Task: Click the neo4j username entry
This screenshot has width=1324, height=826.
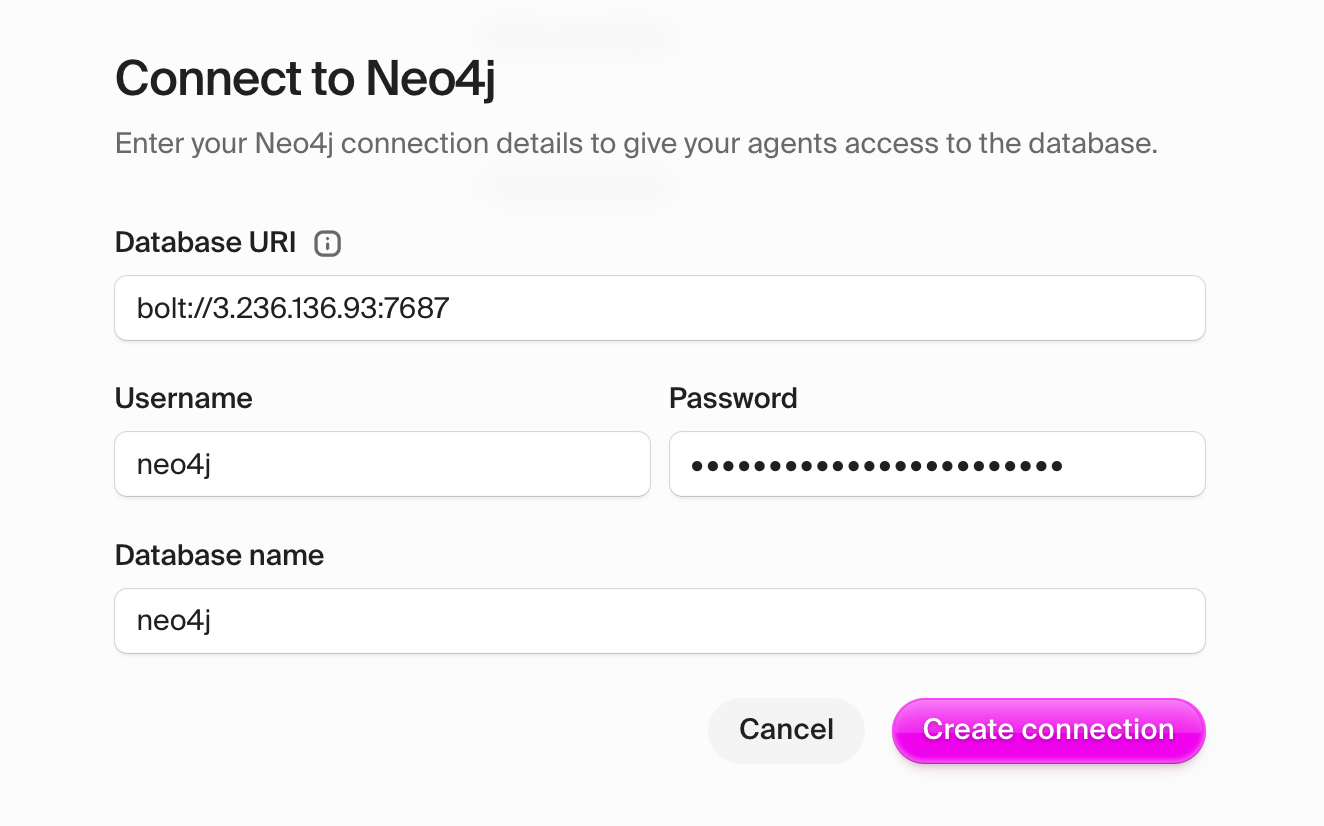Action: 383,464
